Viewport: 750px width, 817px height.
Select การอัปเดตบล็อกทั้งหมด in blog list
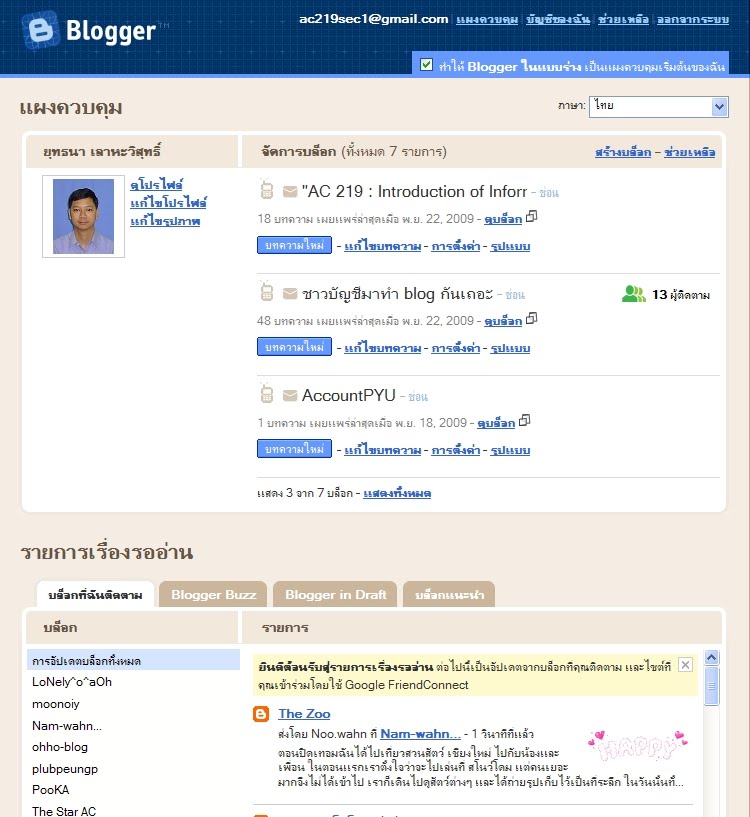pyautogui.click(x=133, y=660)
